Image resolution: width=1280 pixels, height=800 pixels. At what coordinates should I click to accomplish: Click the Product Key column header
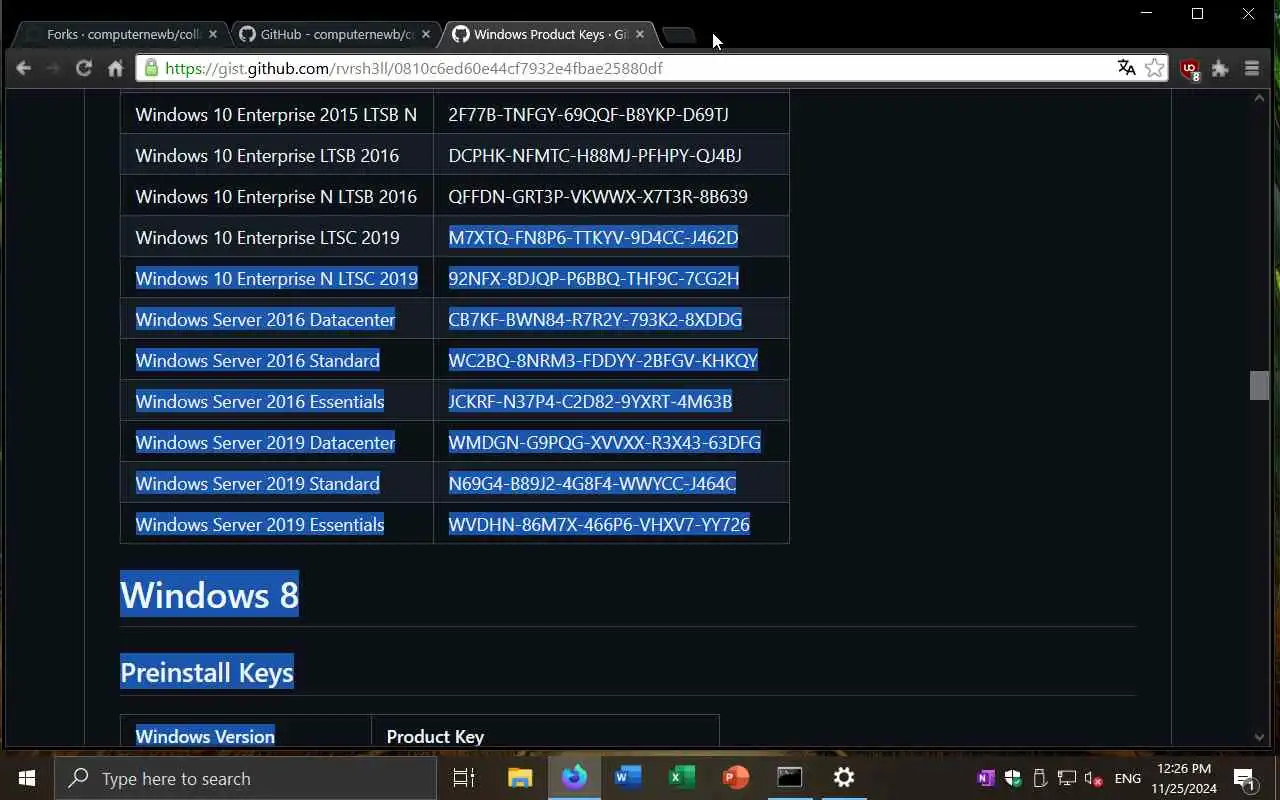click(x=435, y=736)
